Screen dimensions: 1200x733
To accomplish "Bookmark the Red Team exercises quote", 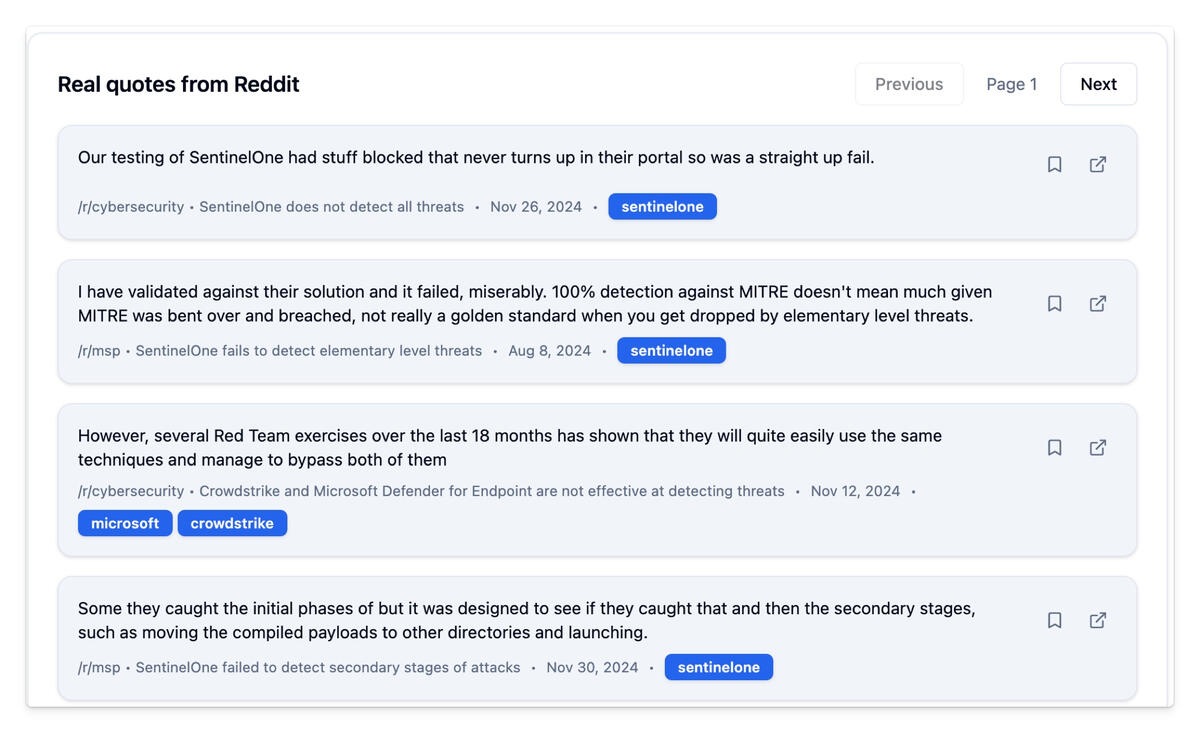I will [x=1054, y=447].
